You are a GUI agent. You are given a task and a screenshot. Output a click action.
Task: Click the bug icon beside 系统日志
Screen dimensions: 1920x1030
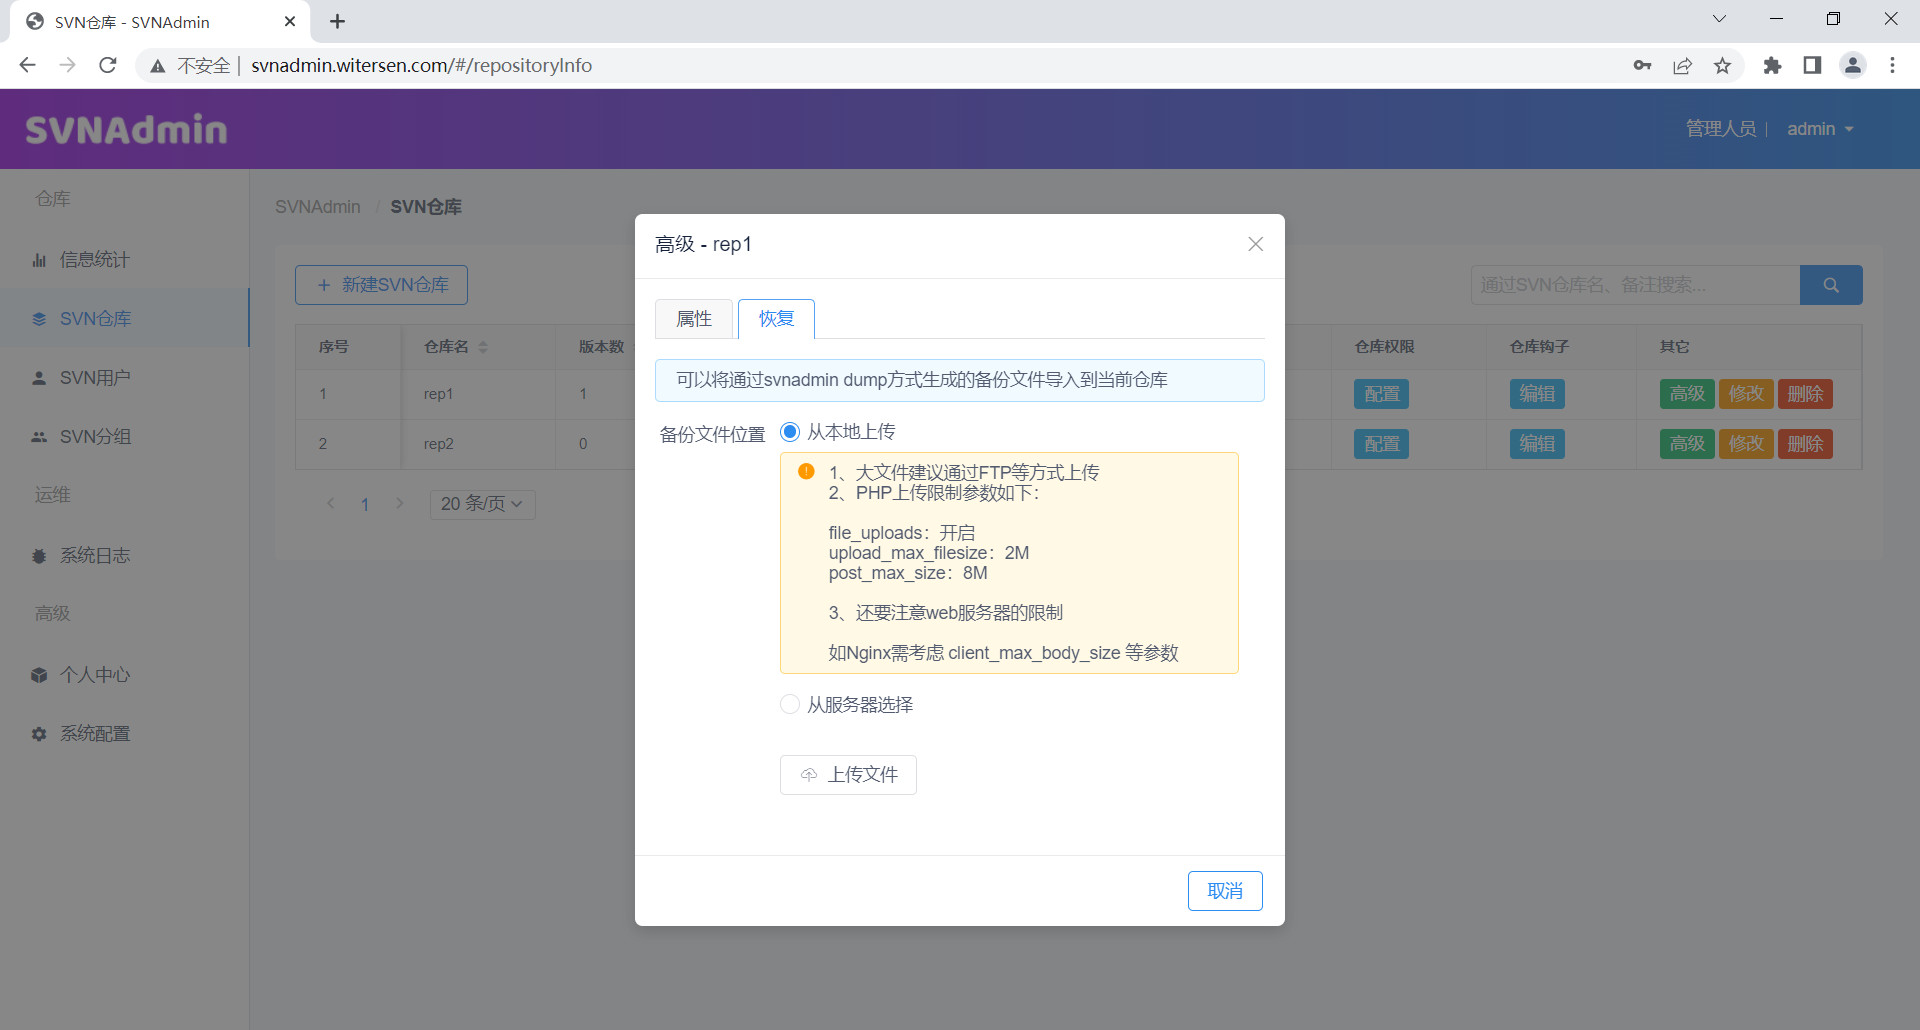point(39,556)
